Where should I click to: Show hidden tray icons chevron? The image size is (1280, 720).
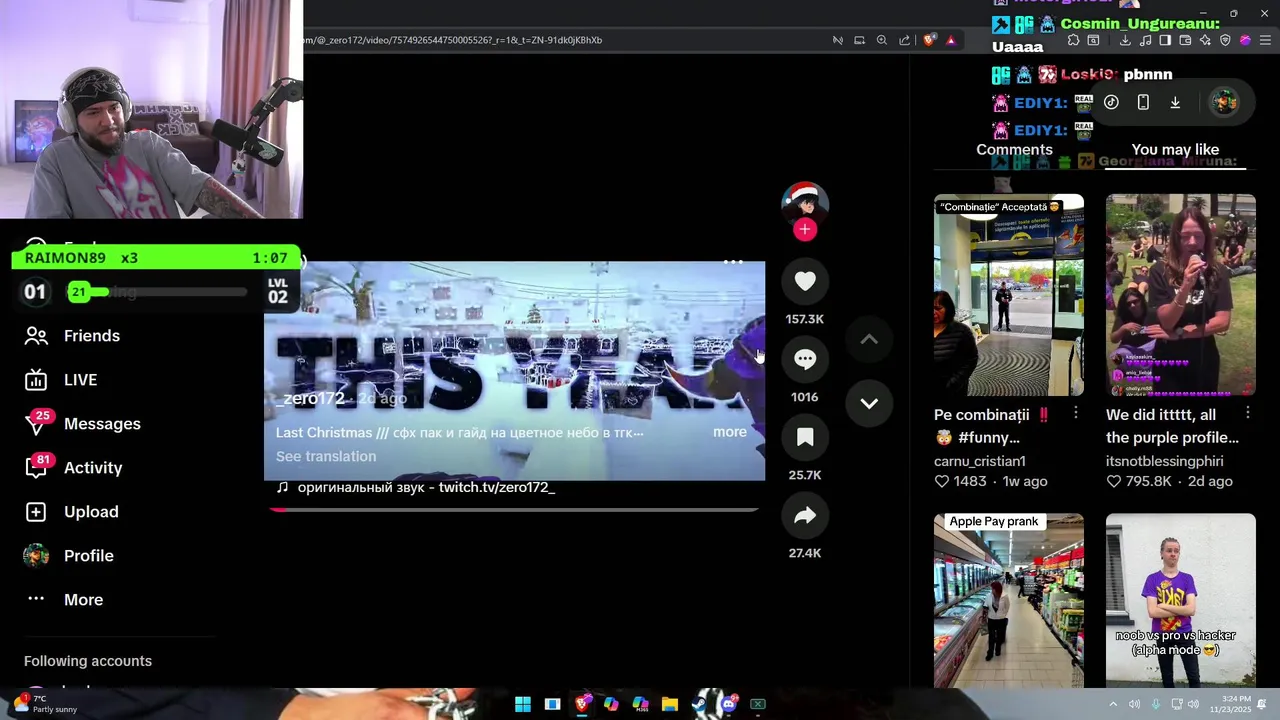tap(1113, 704)
